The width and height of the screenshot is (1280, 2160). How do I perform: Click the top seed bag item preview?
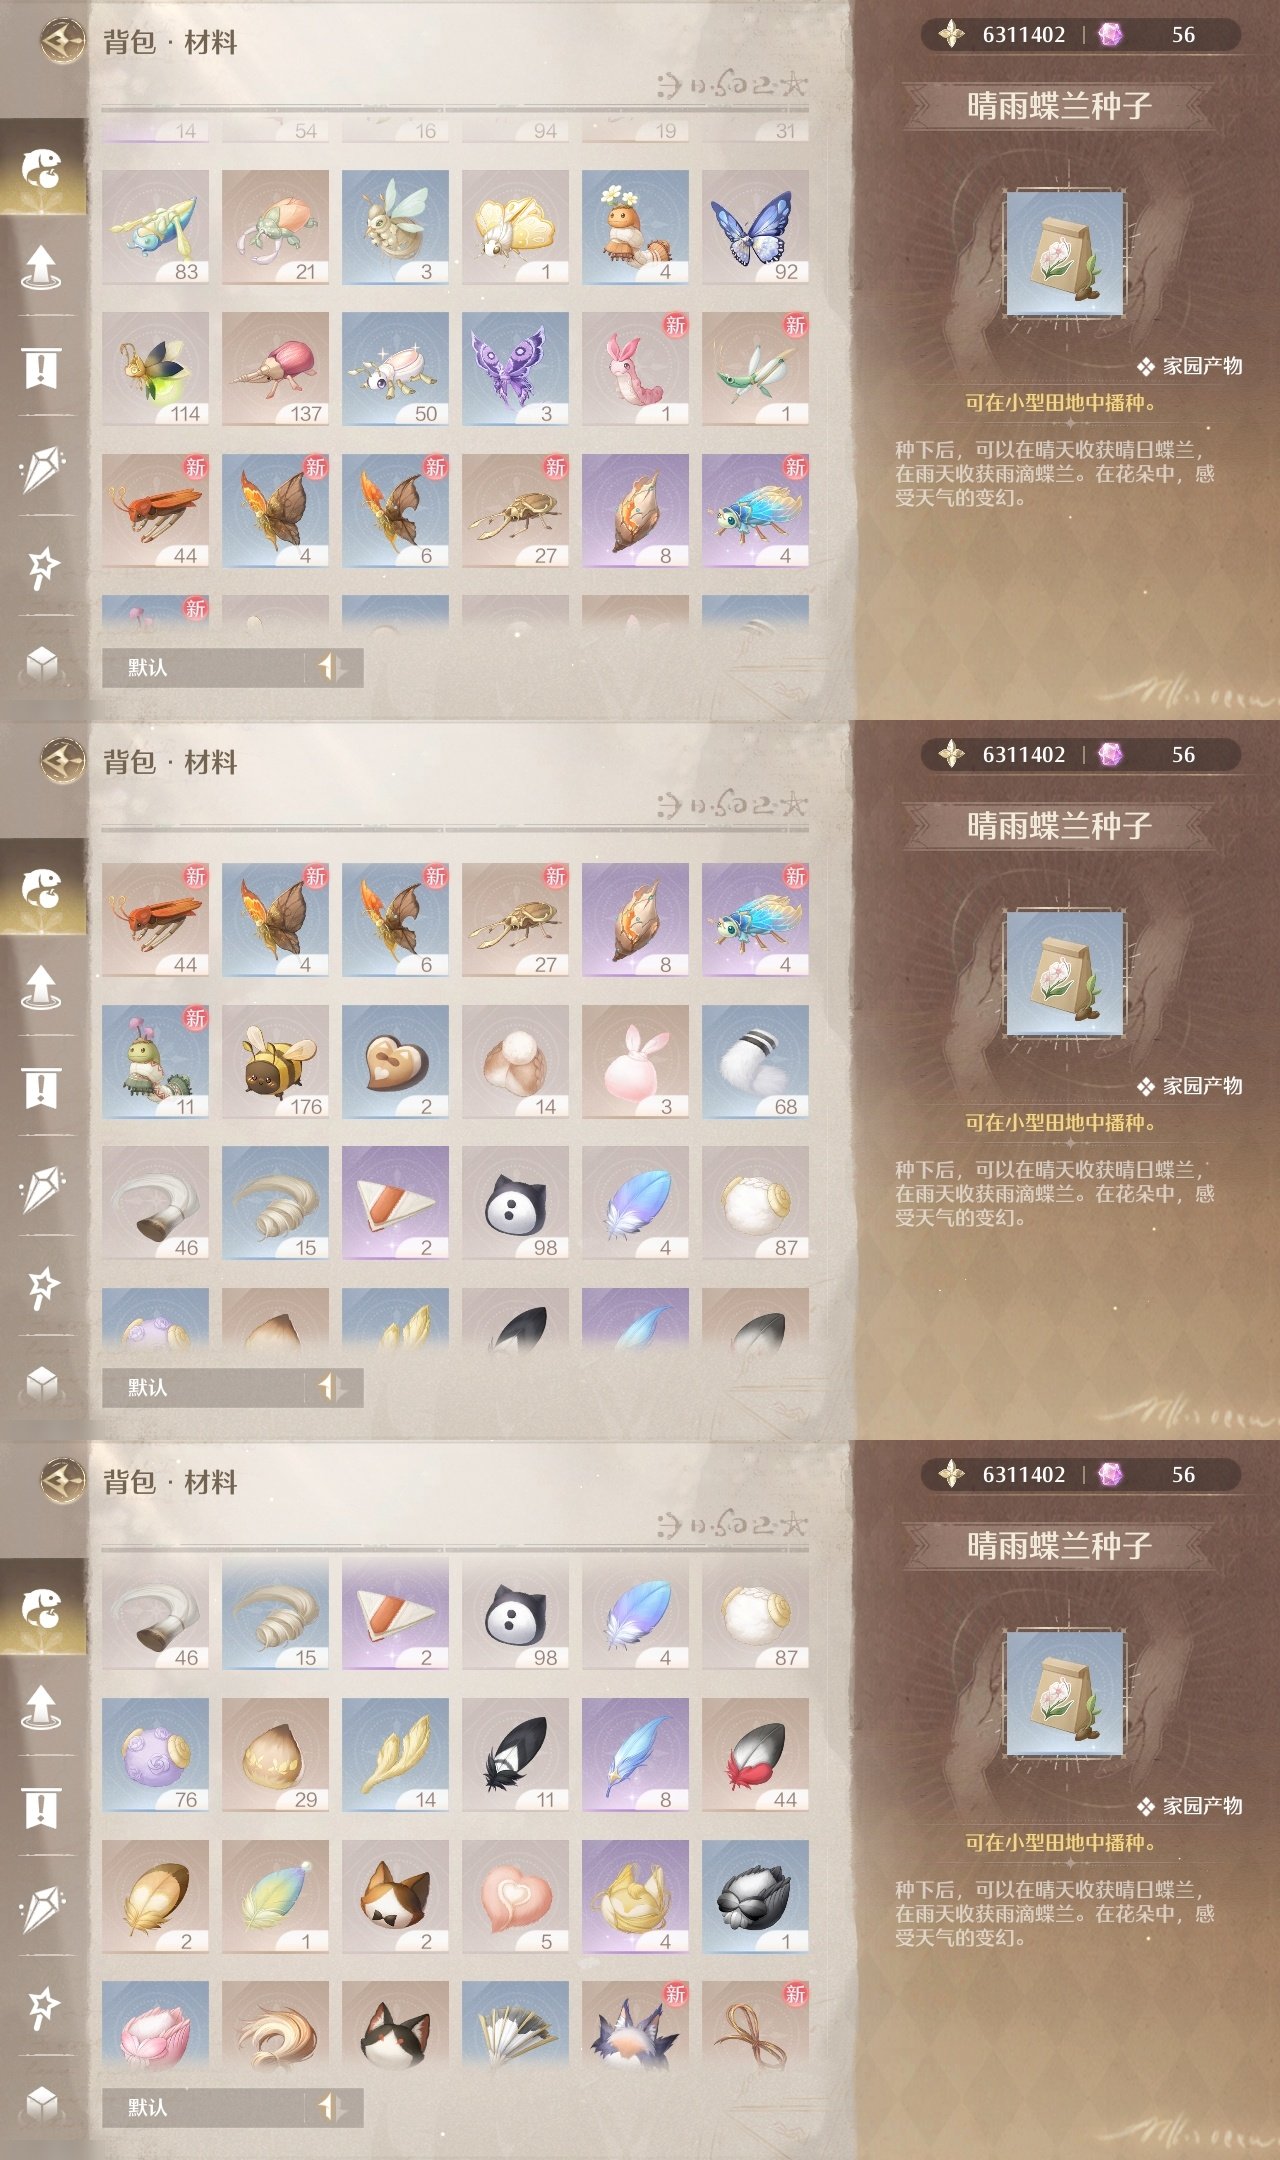click(1065, 254)
